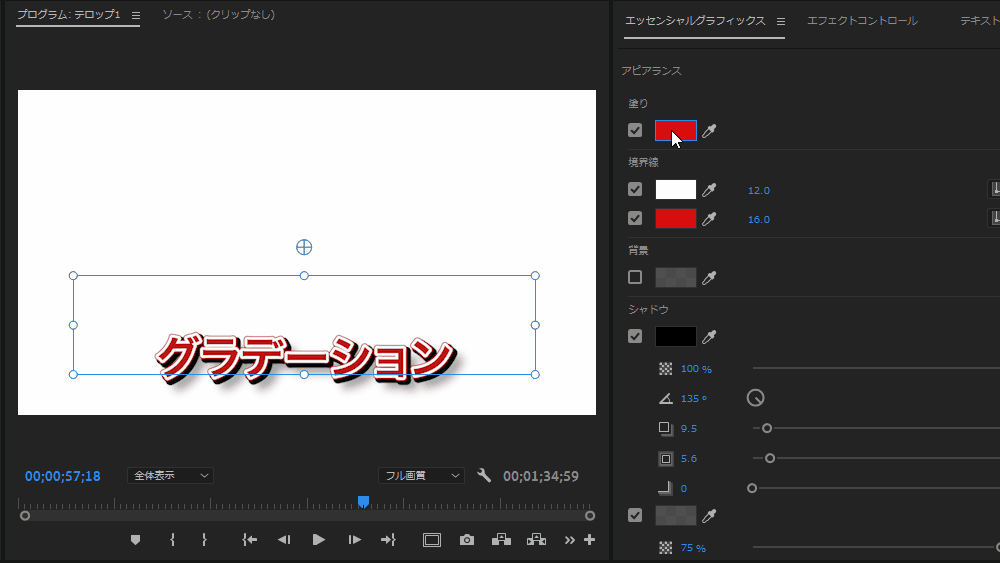This screenshot has height=563, width=1000.
Task: Pick background color with eyedropper
Action: pyautogui.click(x=709, y=277)
